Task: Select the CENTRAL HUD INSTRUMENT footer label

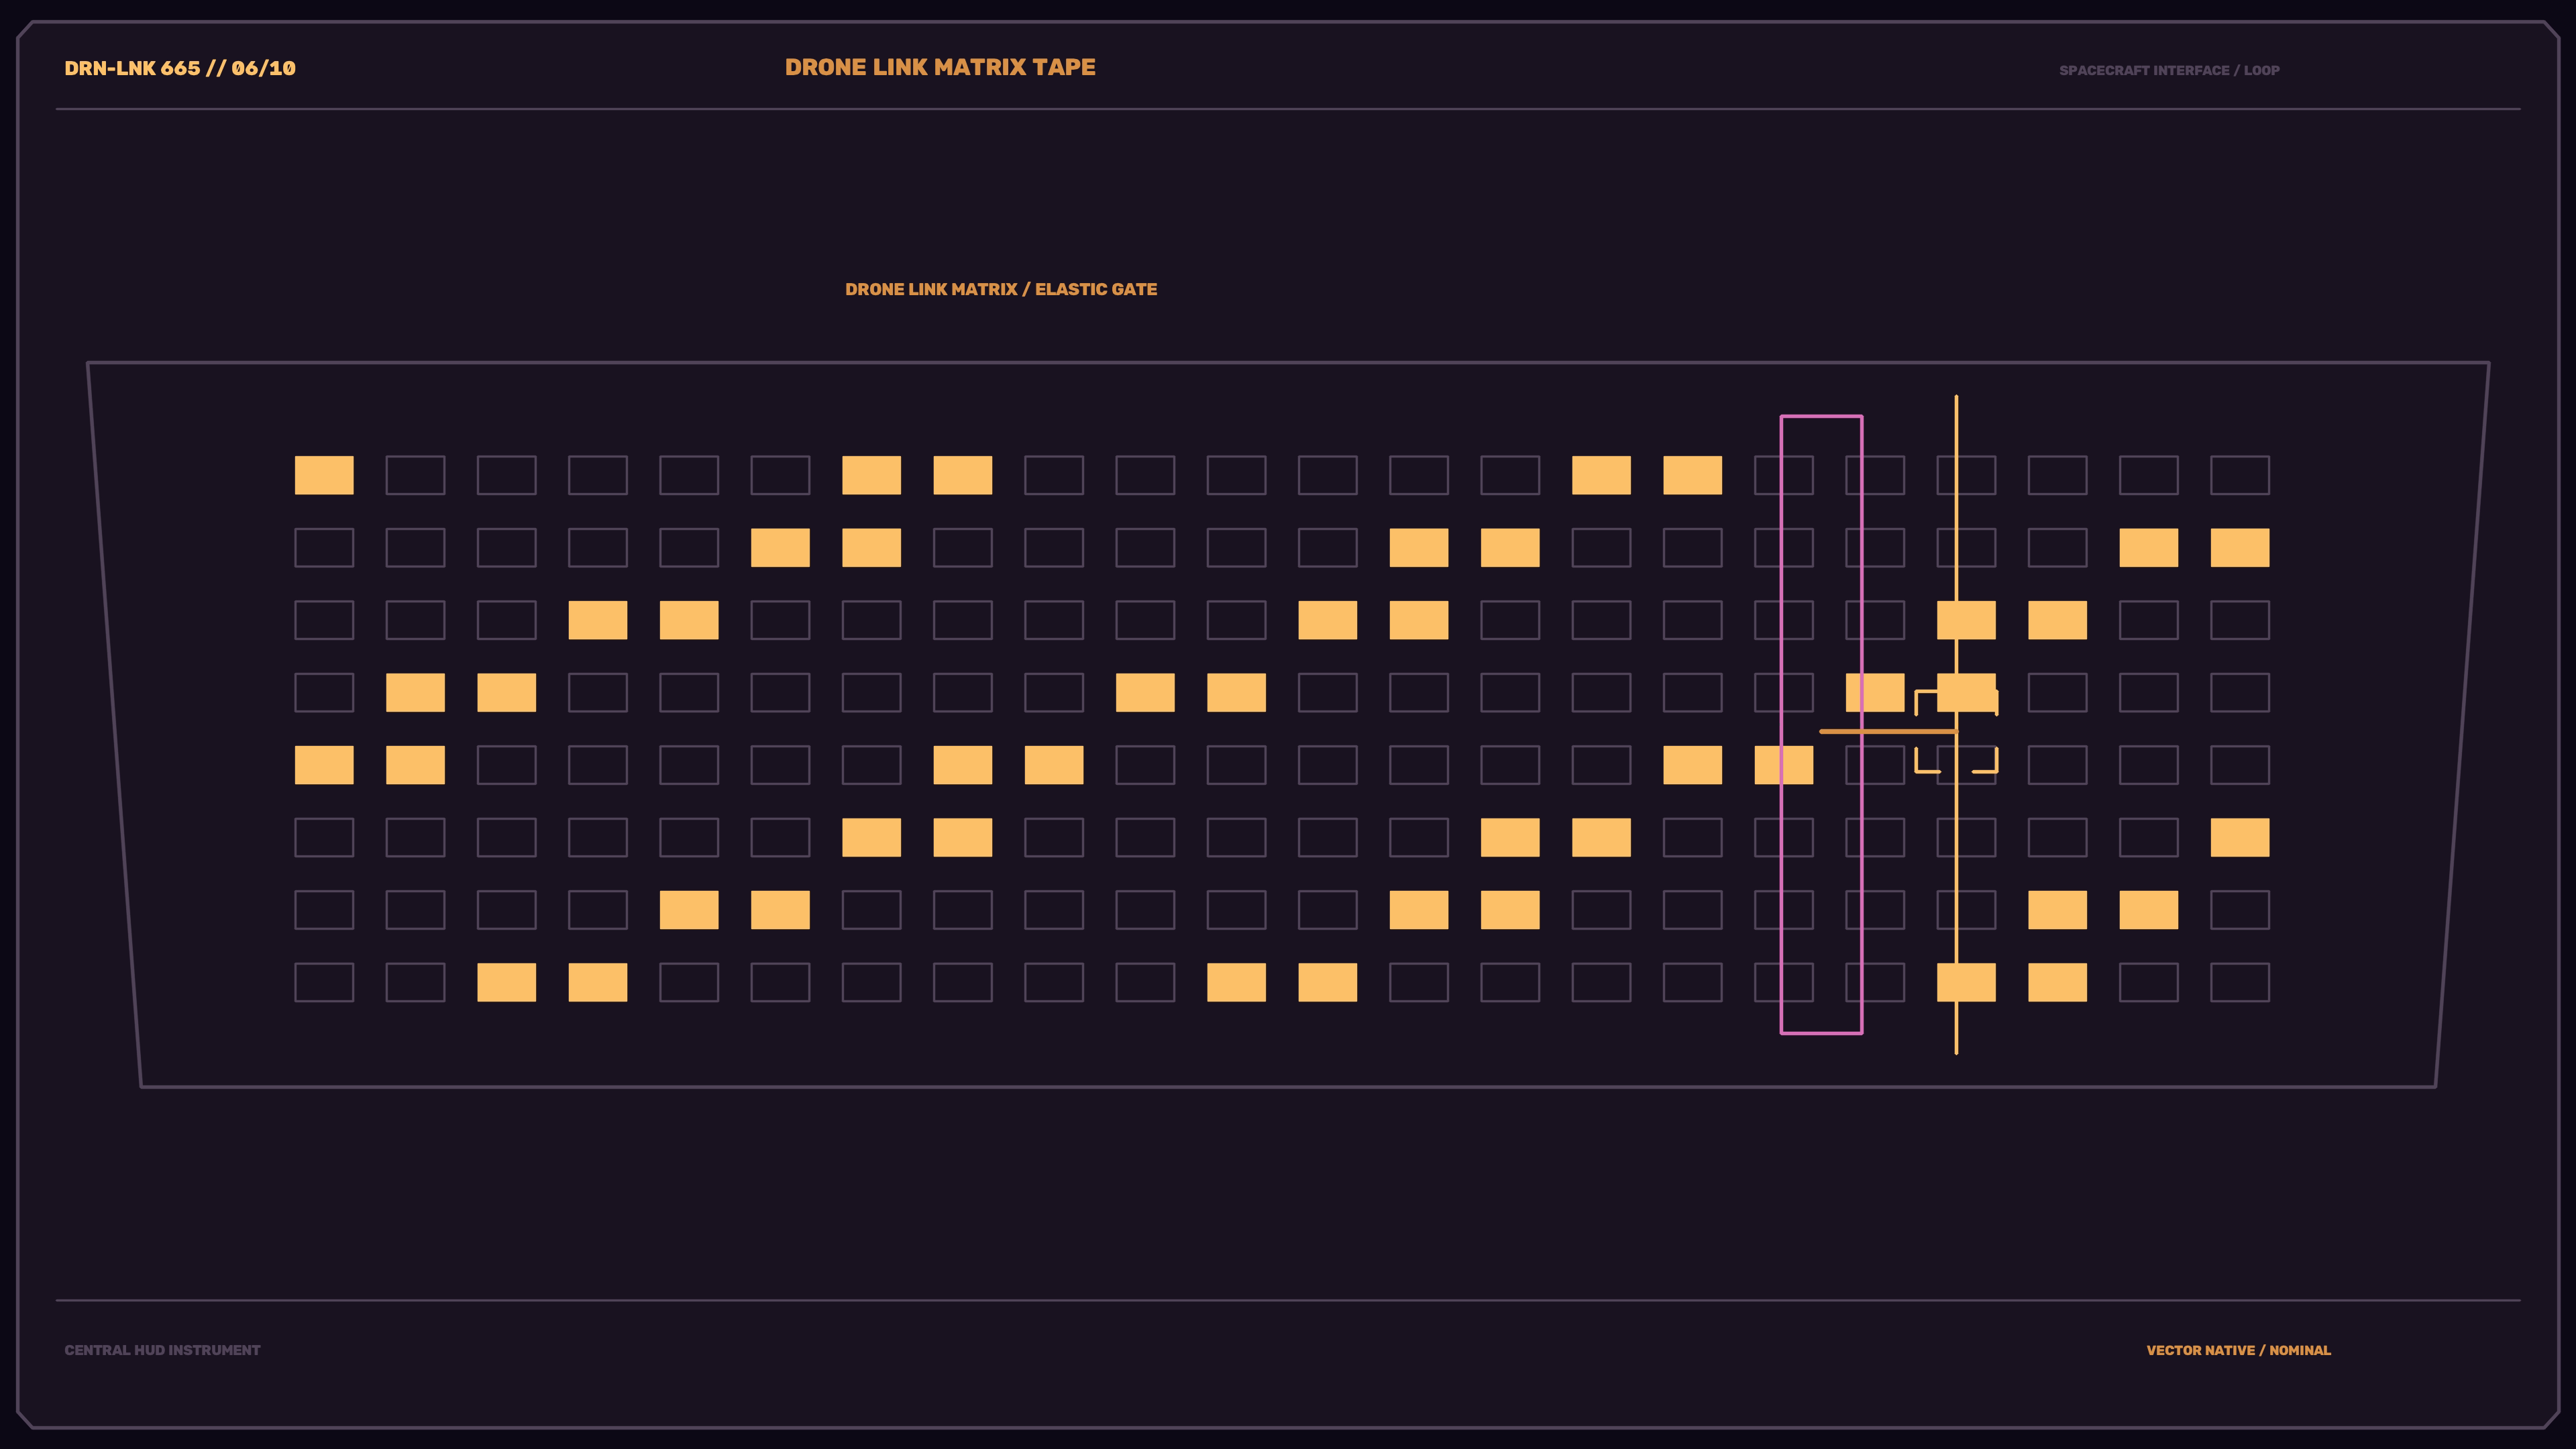Action: tap(162, 1350)
